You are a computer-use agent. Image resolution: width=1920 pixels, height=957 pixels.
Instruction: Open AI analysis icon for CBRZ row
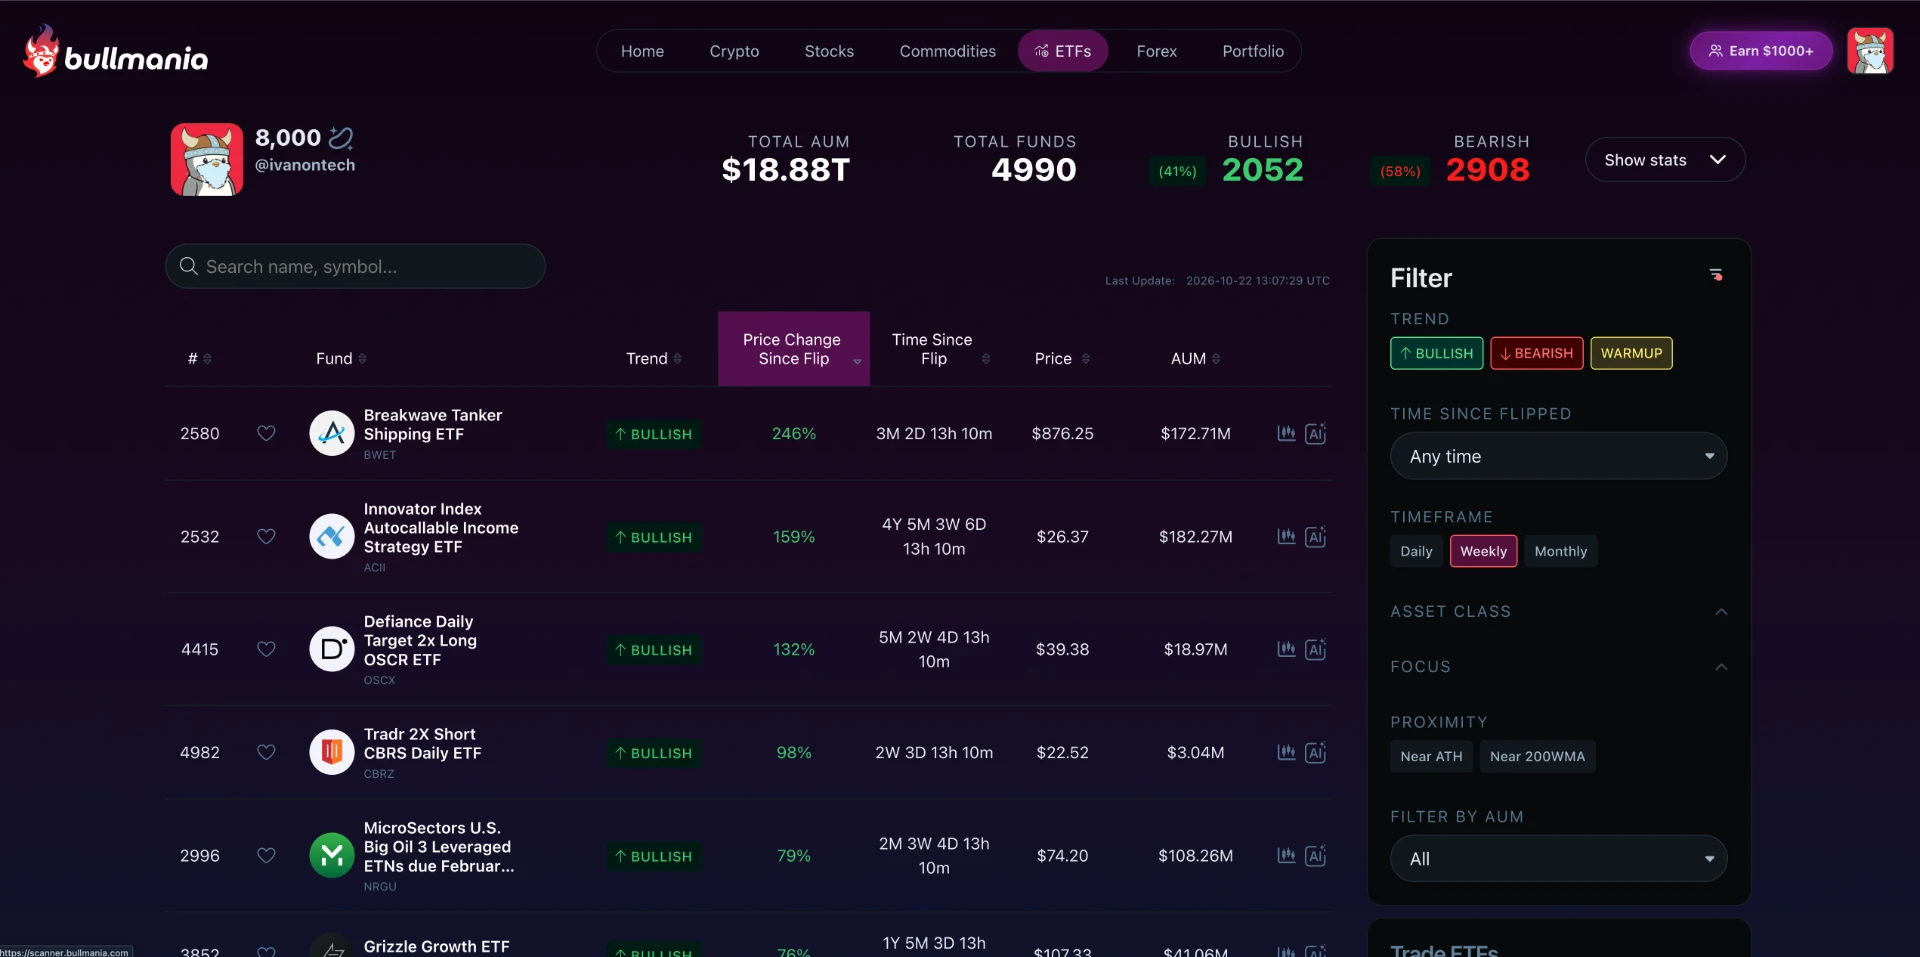1316,752
